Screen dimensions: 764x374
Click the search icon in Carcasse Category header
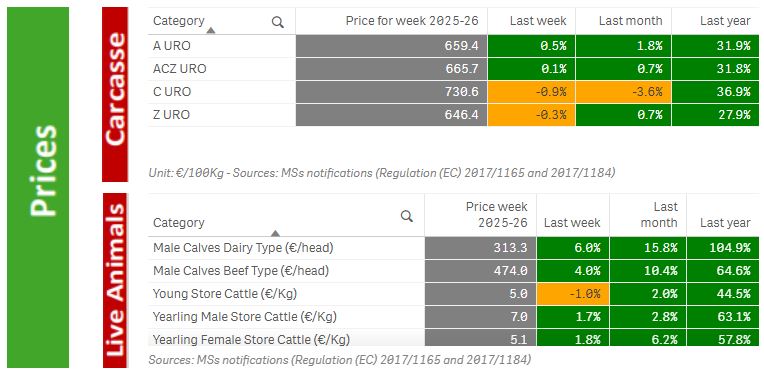[x=278, y=22]
